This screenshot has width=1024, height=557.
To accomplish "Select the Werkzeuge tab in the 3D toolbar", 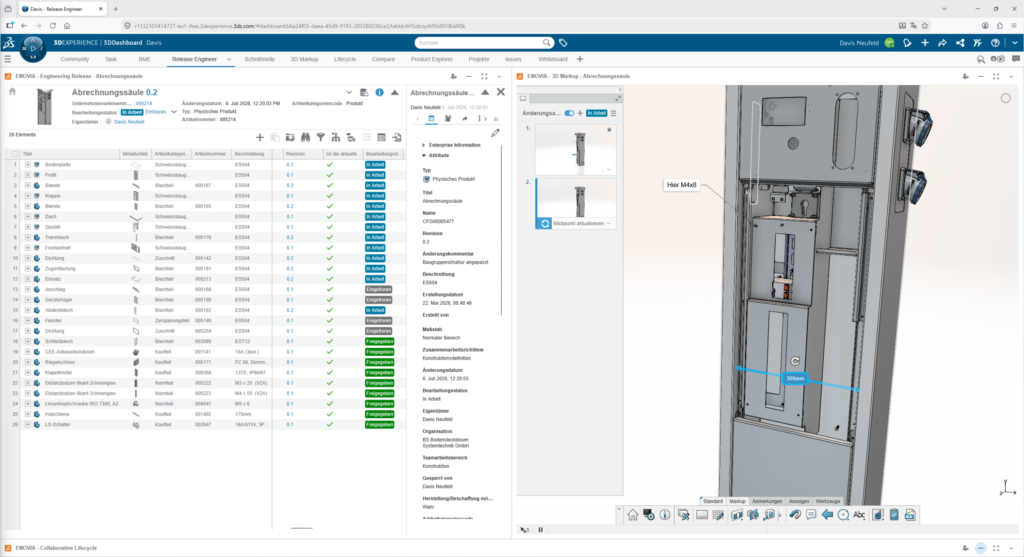I will click(828, 501).
